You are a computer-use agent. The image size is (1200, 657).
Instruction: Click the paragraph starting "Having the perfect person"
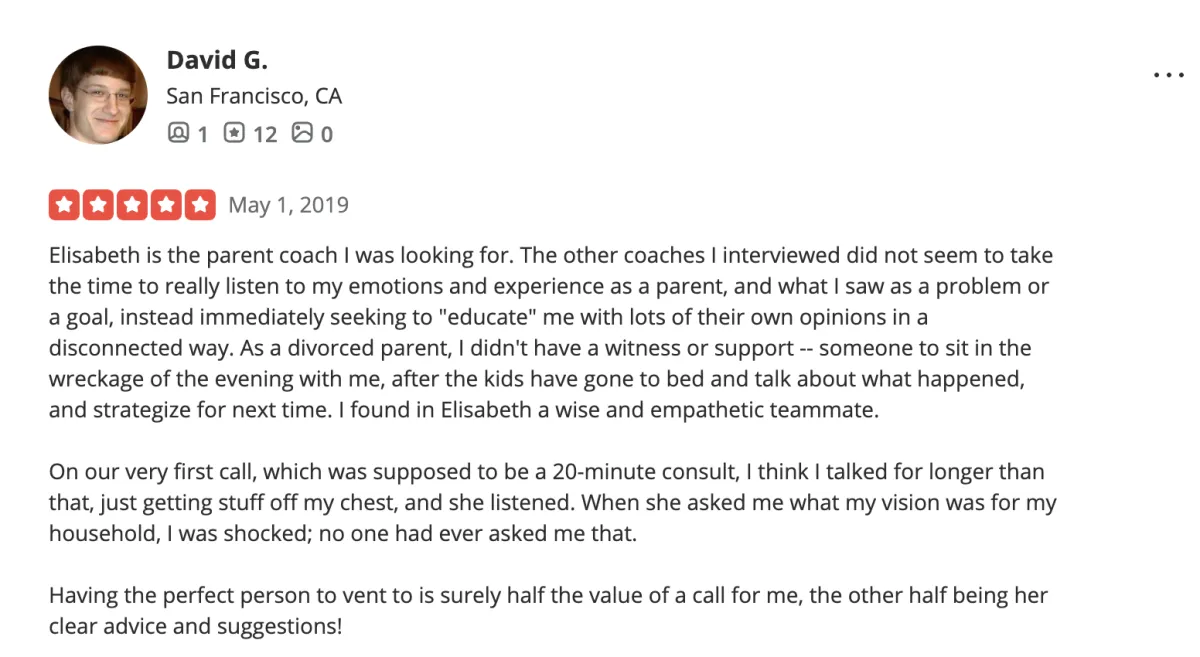point(548,611)
